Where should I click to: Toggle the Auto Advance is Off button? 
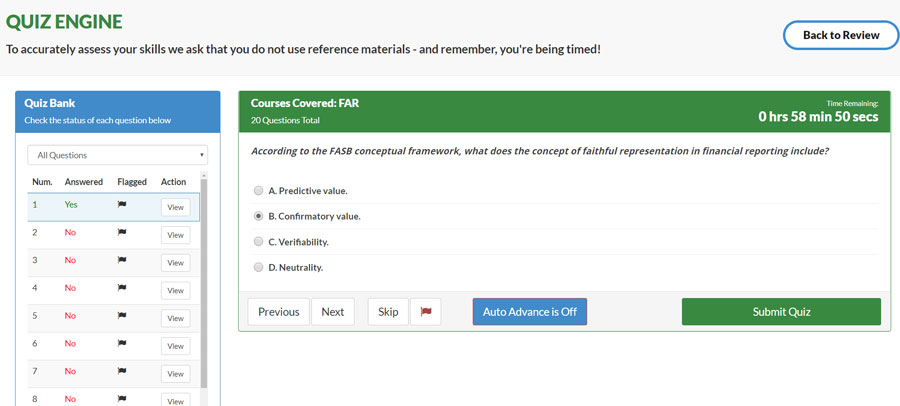[x=530, y=312]
